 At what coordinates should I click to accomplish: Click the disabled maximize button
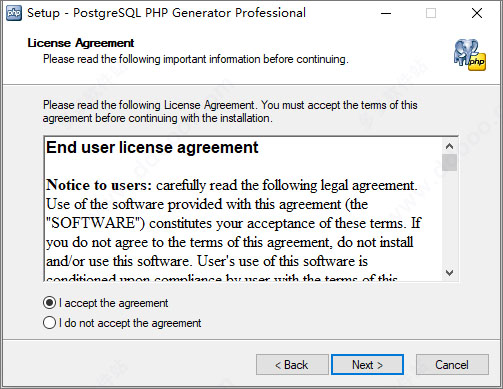coord(431,13)
